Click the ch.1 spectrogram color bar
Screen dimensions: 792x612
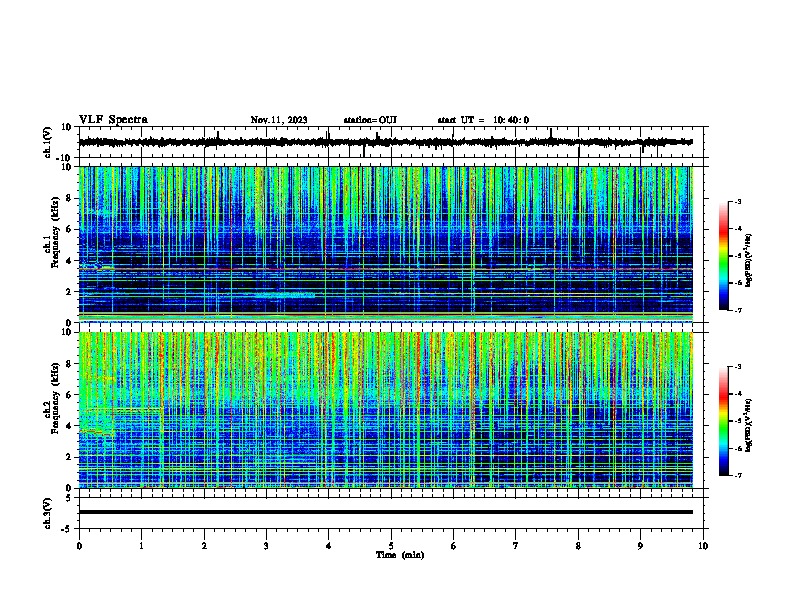[724, 256]
